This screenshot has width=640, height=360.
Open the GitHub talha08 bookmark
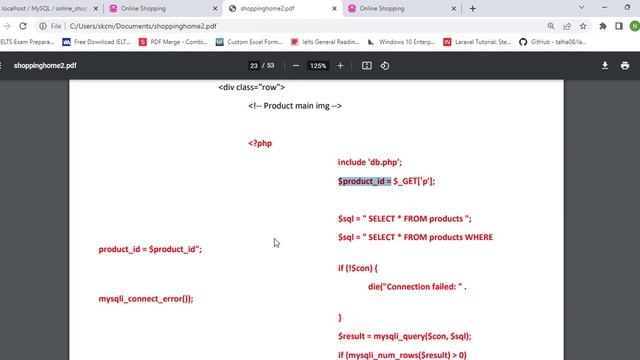pos(553,42)
